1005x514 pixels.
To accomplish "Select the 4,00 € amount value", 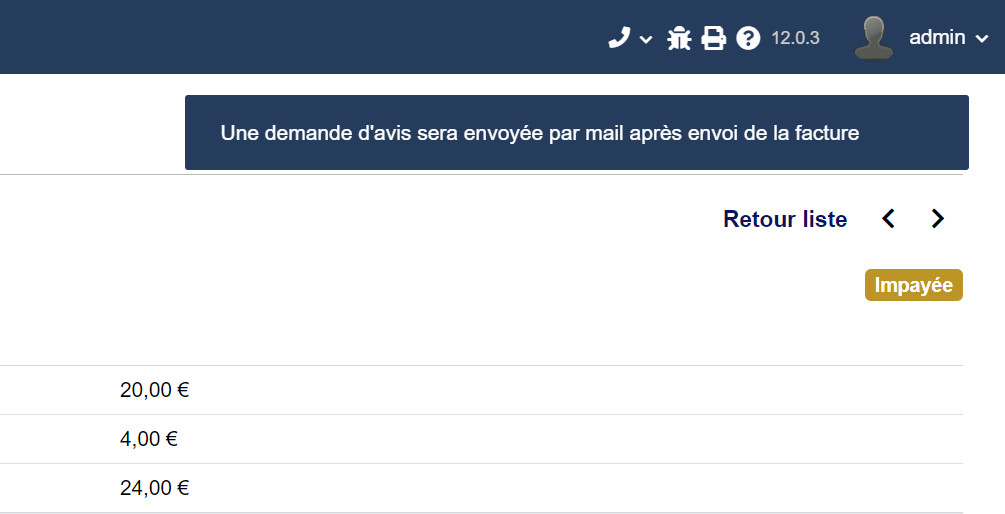I will [x=149, y=439].
